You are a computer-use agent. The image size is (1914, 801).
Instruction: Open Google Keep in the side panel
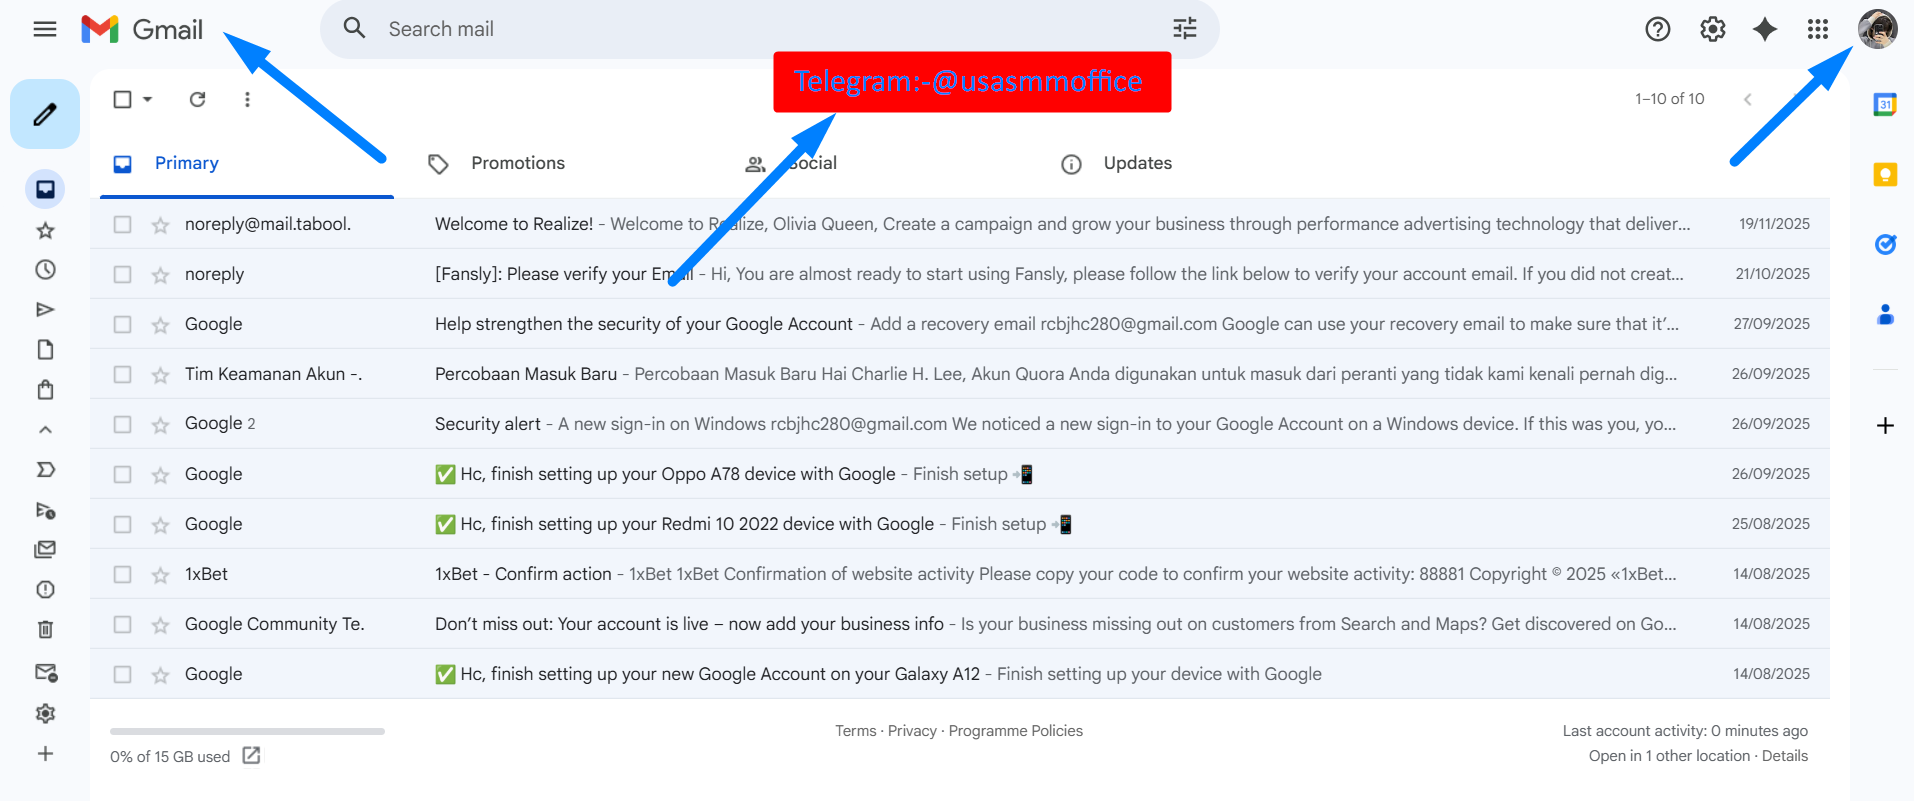(x=1885, y=175)
